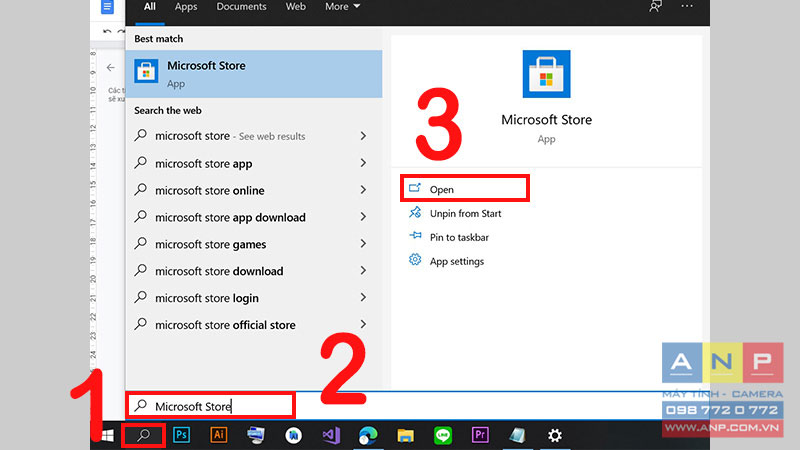
Task: Expand the 'microsoft store login' suggestion arrow
Action: coord(363,297)
